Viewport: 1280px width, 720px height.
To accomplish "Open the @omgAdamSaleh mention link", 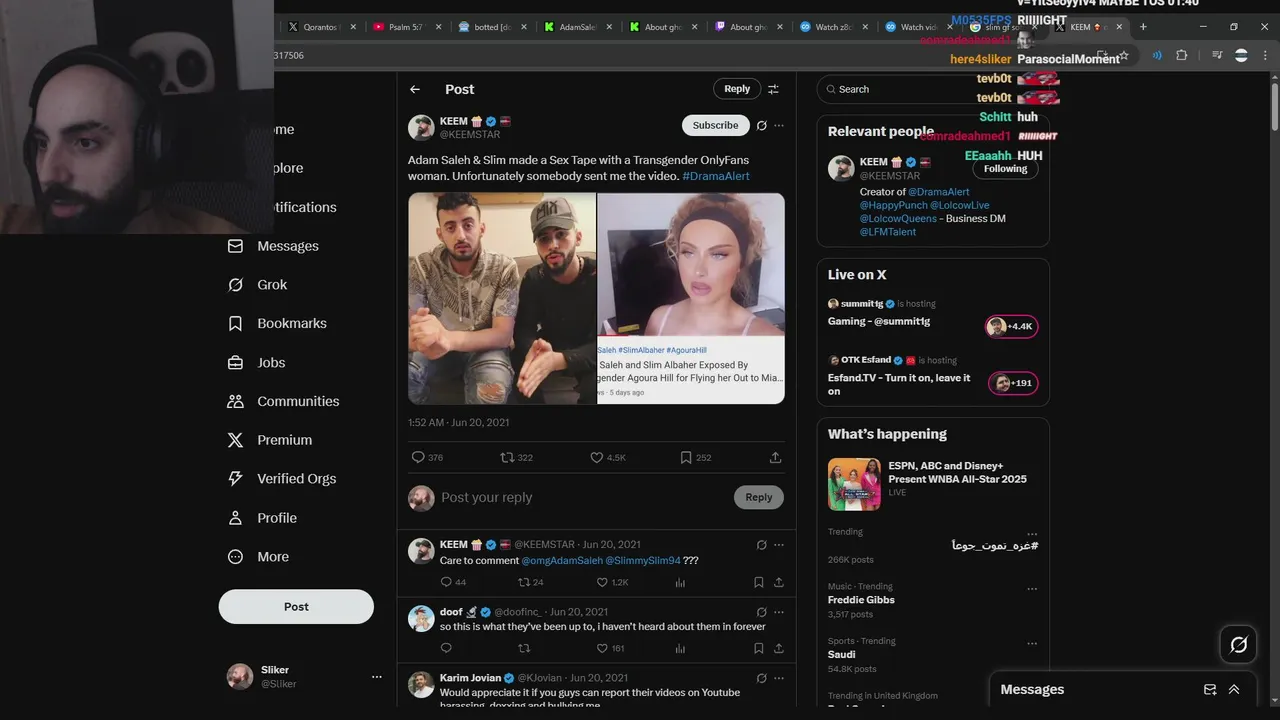I will pyautogui.click(x=562, y=560).
